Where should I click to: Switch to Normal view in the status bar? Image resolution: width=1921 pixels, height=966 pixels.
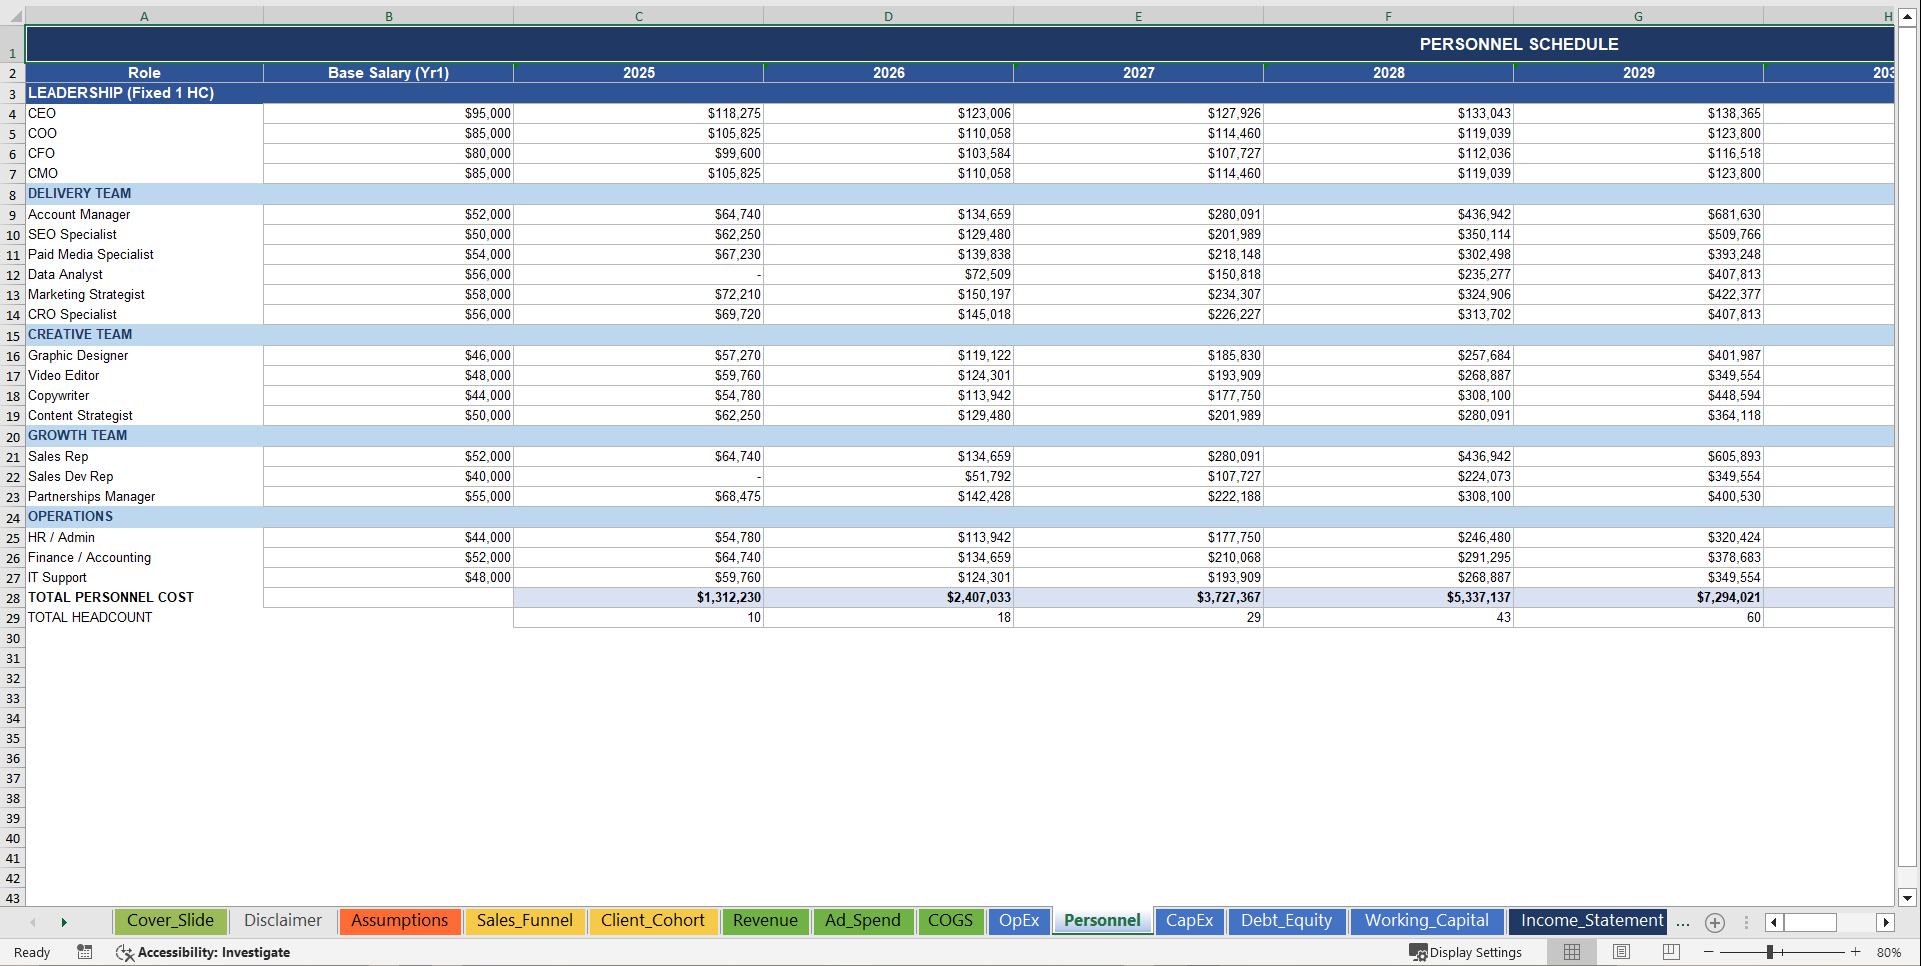coord(1571,952)
